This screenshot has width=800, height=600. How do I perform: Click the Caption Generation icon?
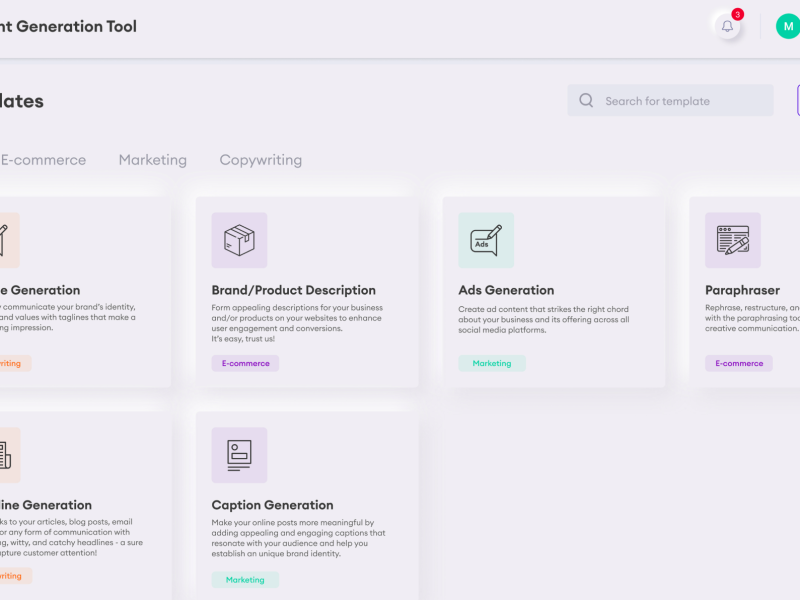point(239,455)
